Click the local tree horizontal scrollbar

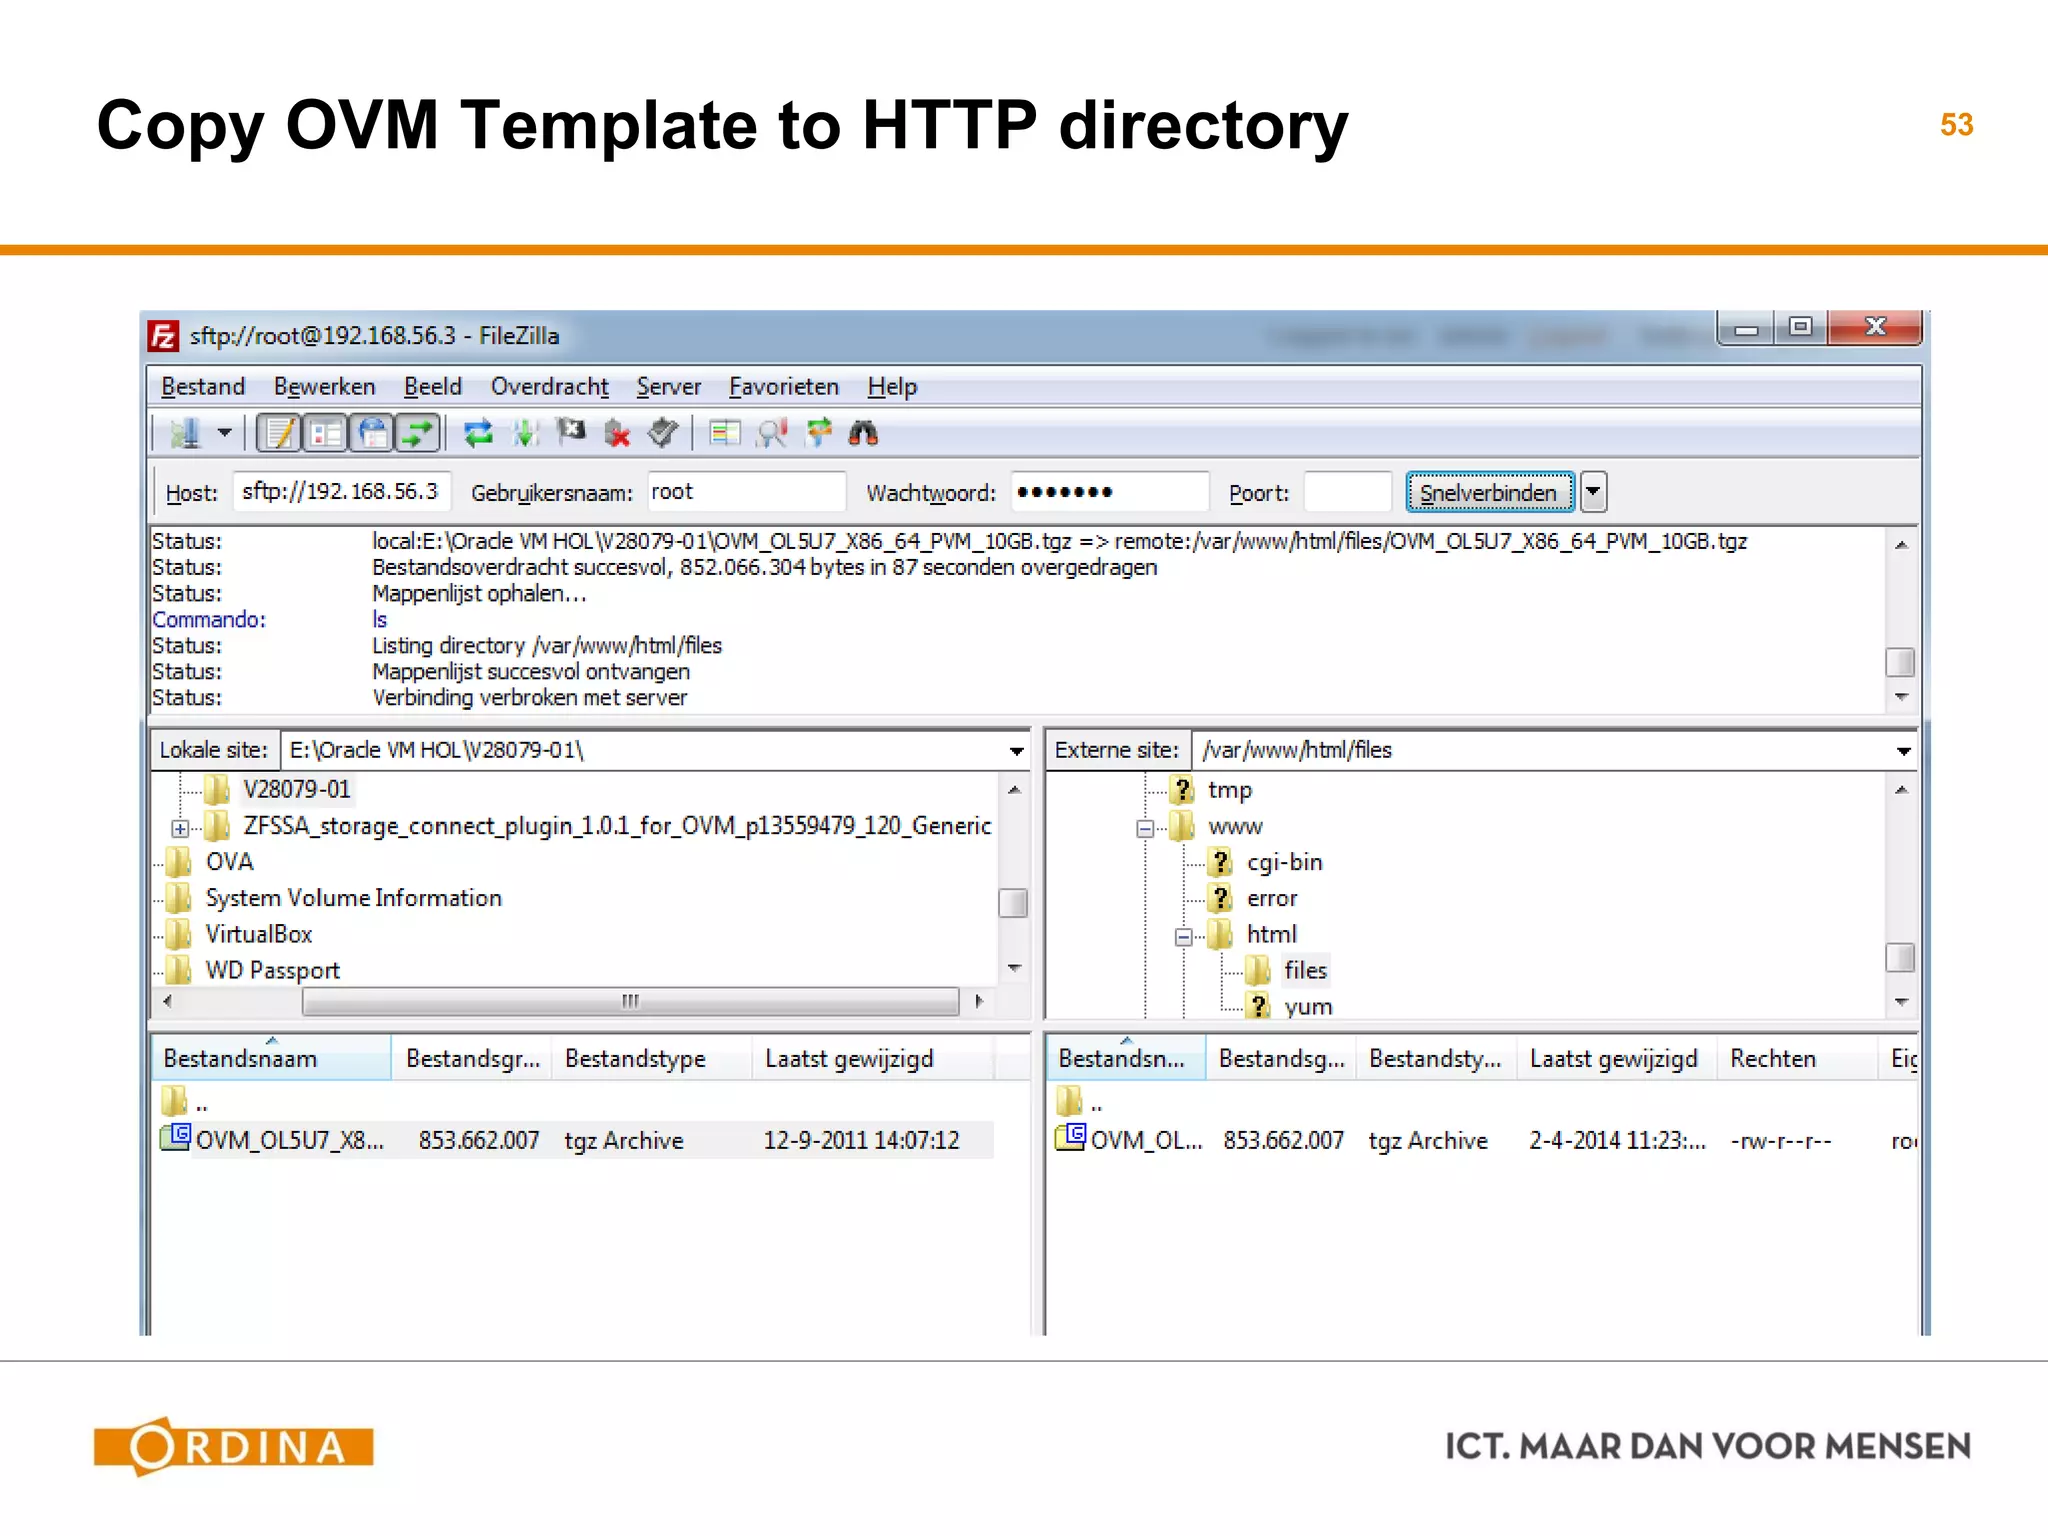630,1001
